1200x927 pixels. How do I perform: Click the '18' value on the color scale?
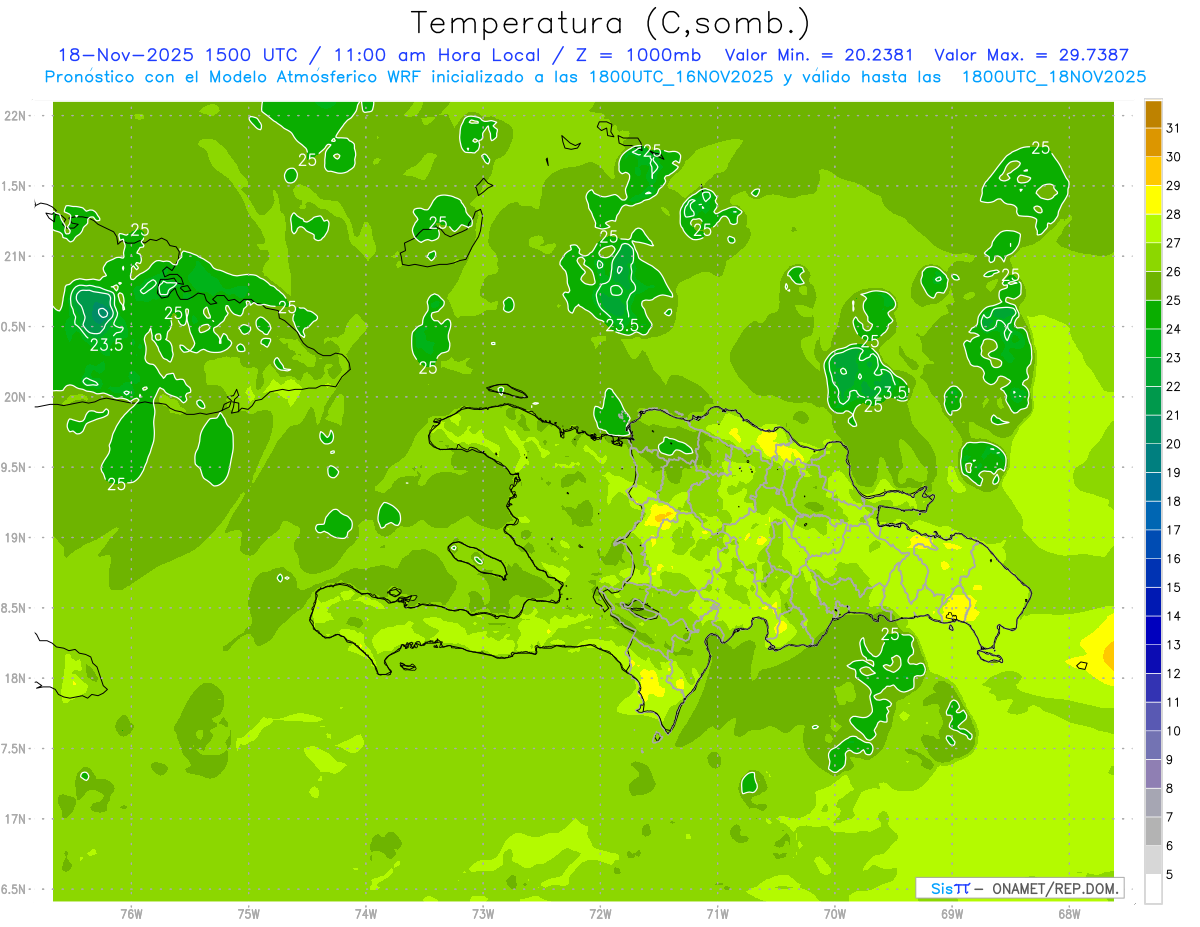coord(1174,501)
